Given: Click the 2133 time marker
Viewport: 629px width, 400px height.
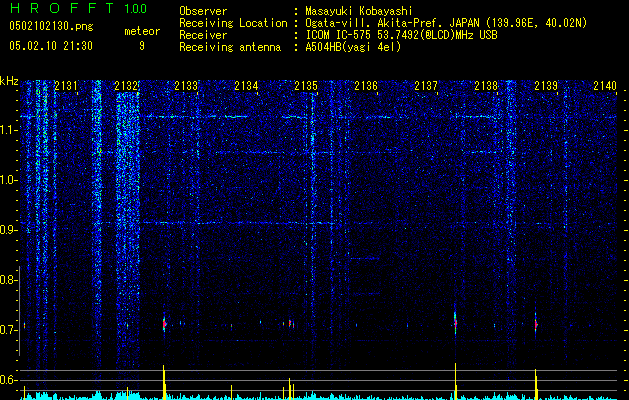Looking at the screenshot, I should [x=186, y=85].
